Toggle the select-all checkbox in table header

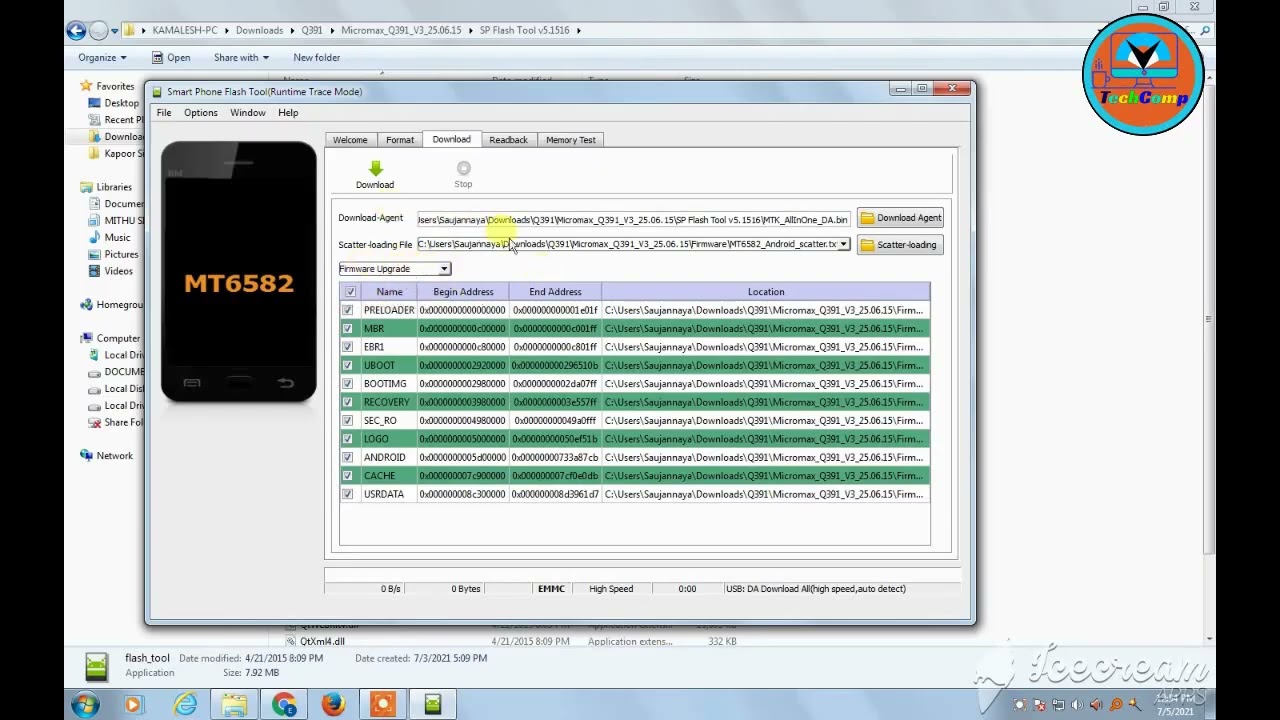[350, 292]
